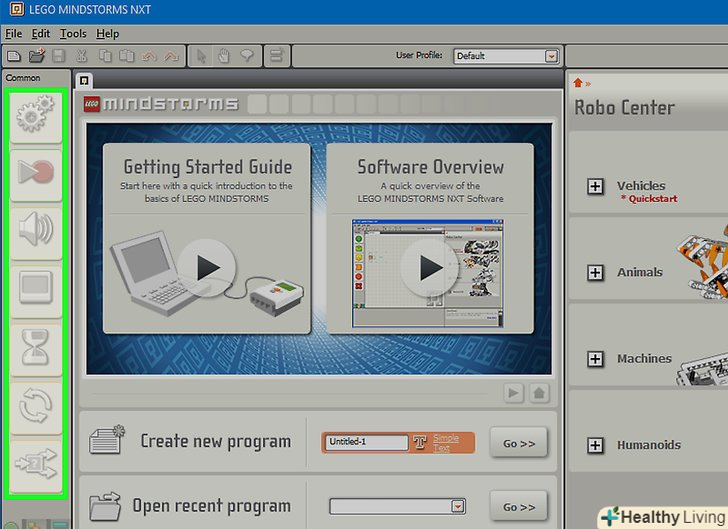Select the Pan hand tool
Viewport: 728px width, 529px height.
click(x=224, y=56)
